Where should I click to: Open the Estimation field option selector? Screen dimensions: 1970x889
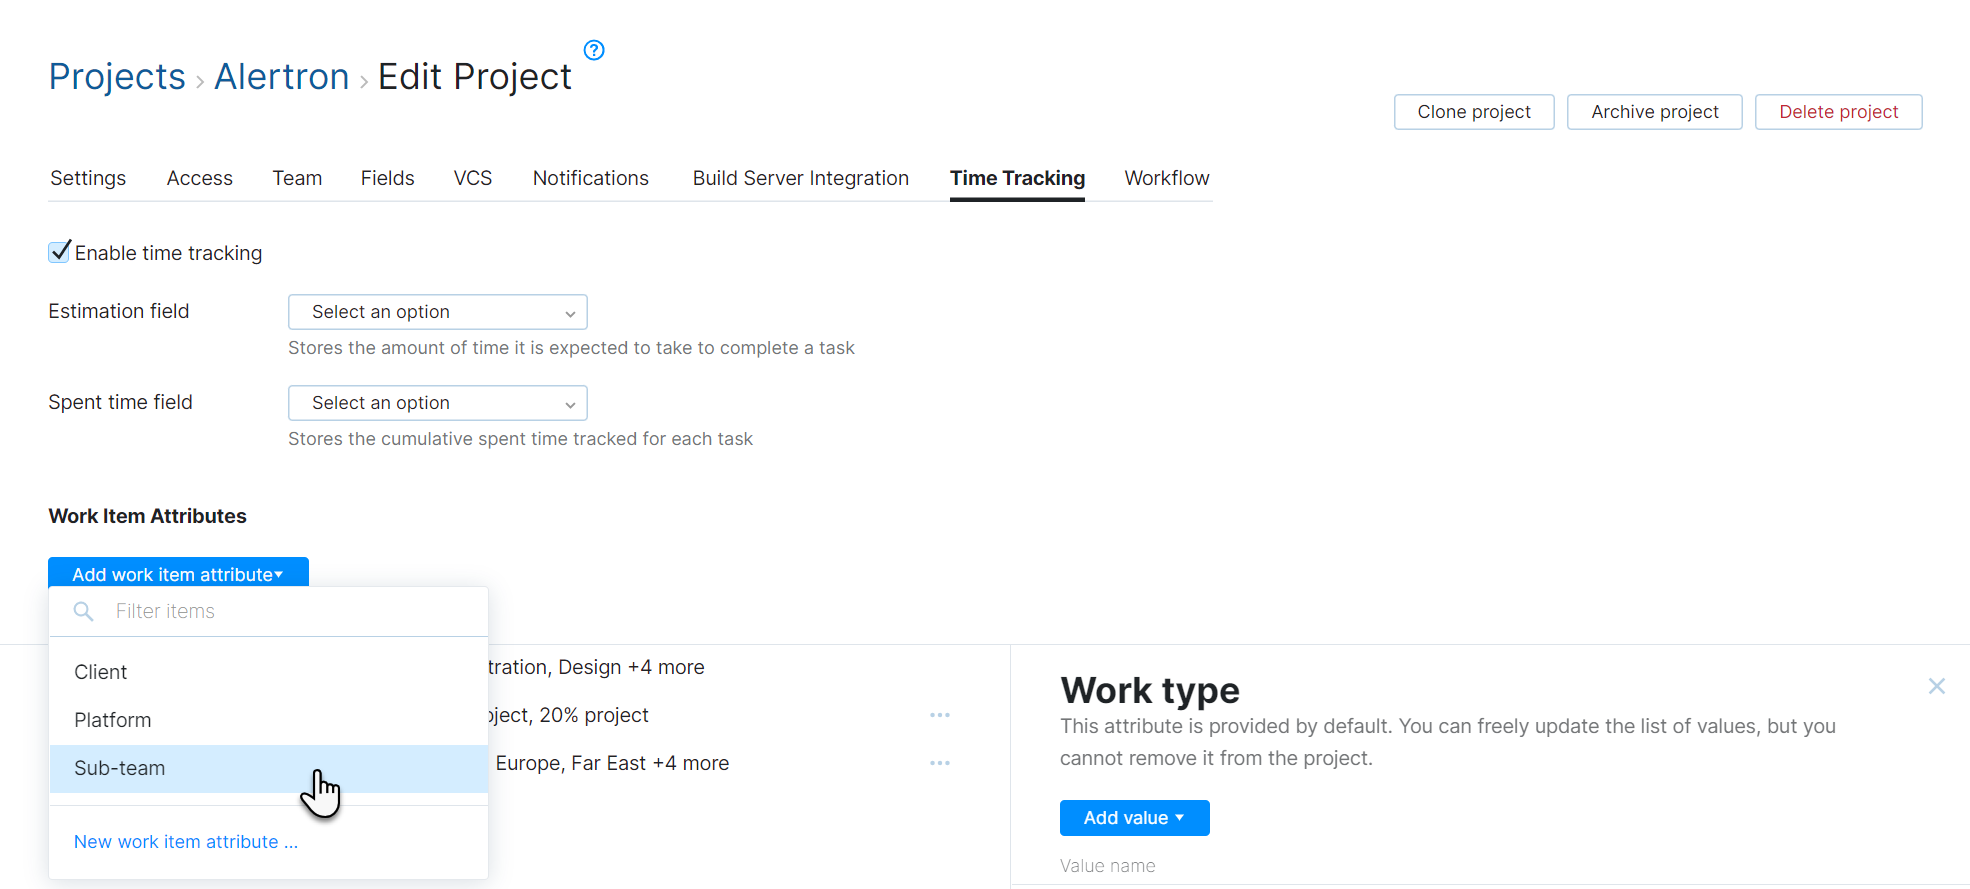(437, 311)
